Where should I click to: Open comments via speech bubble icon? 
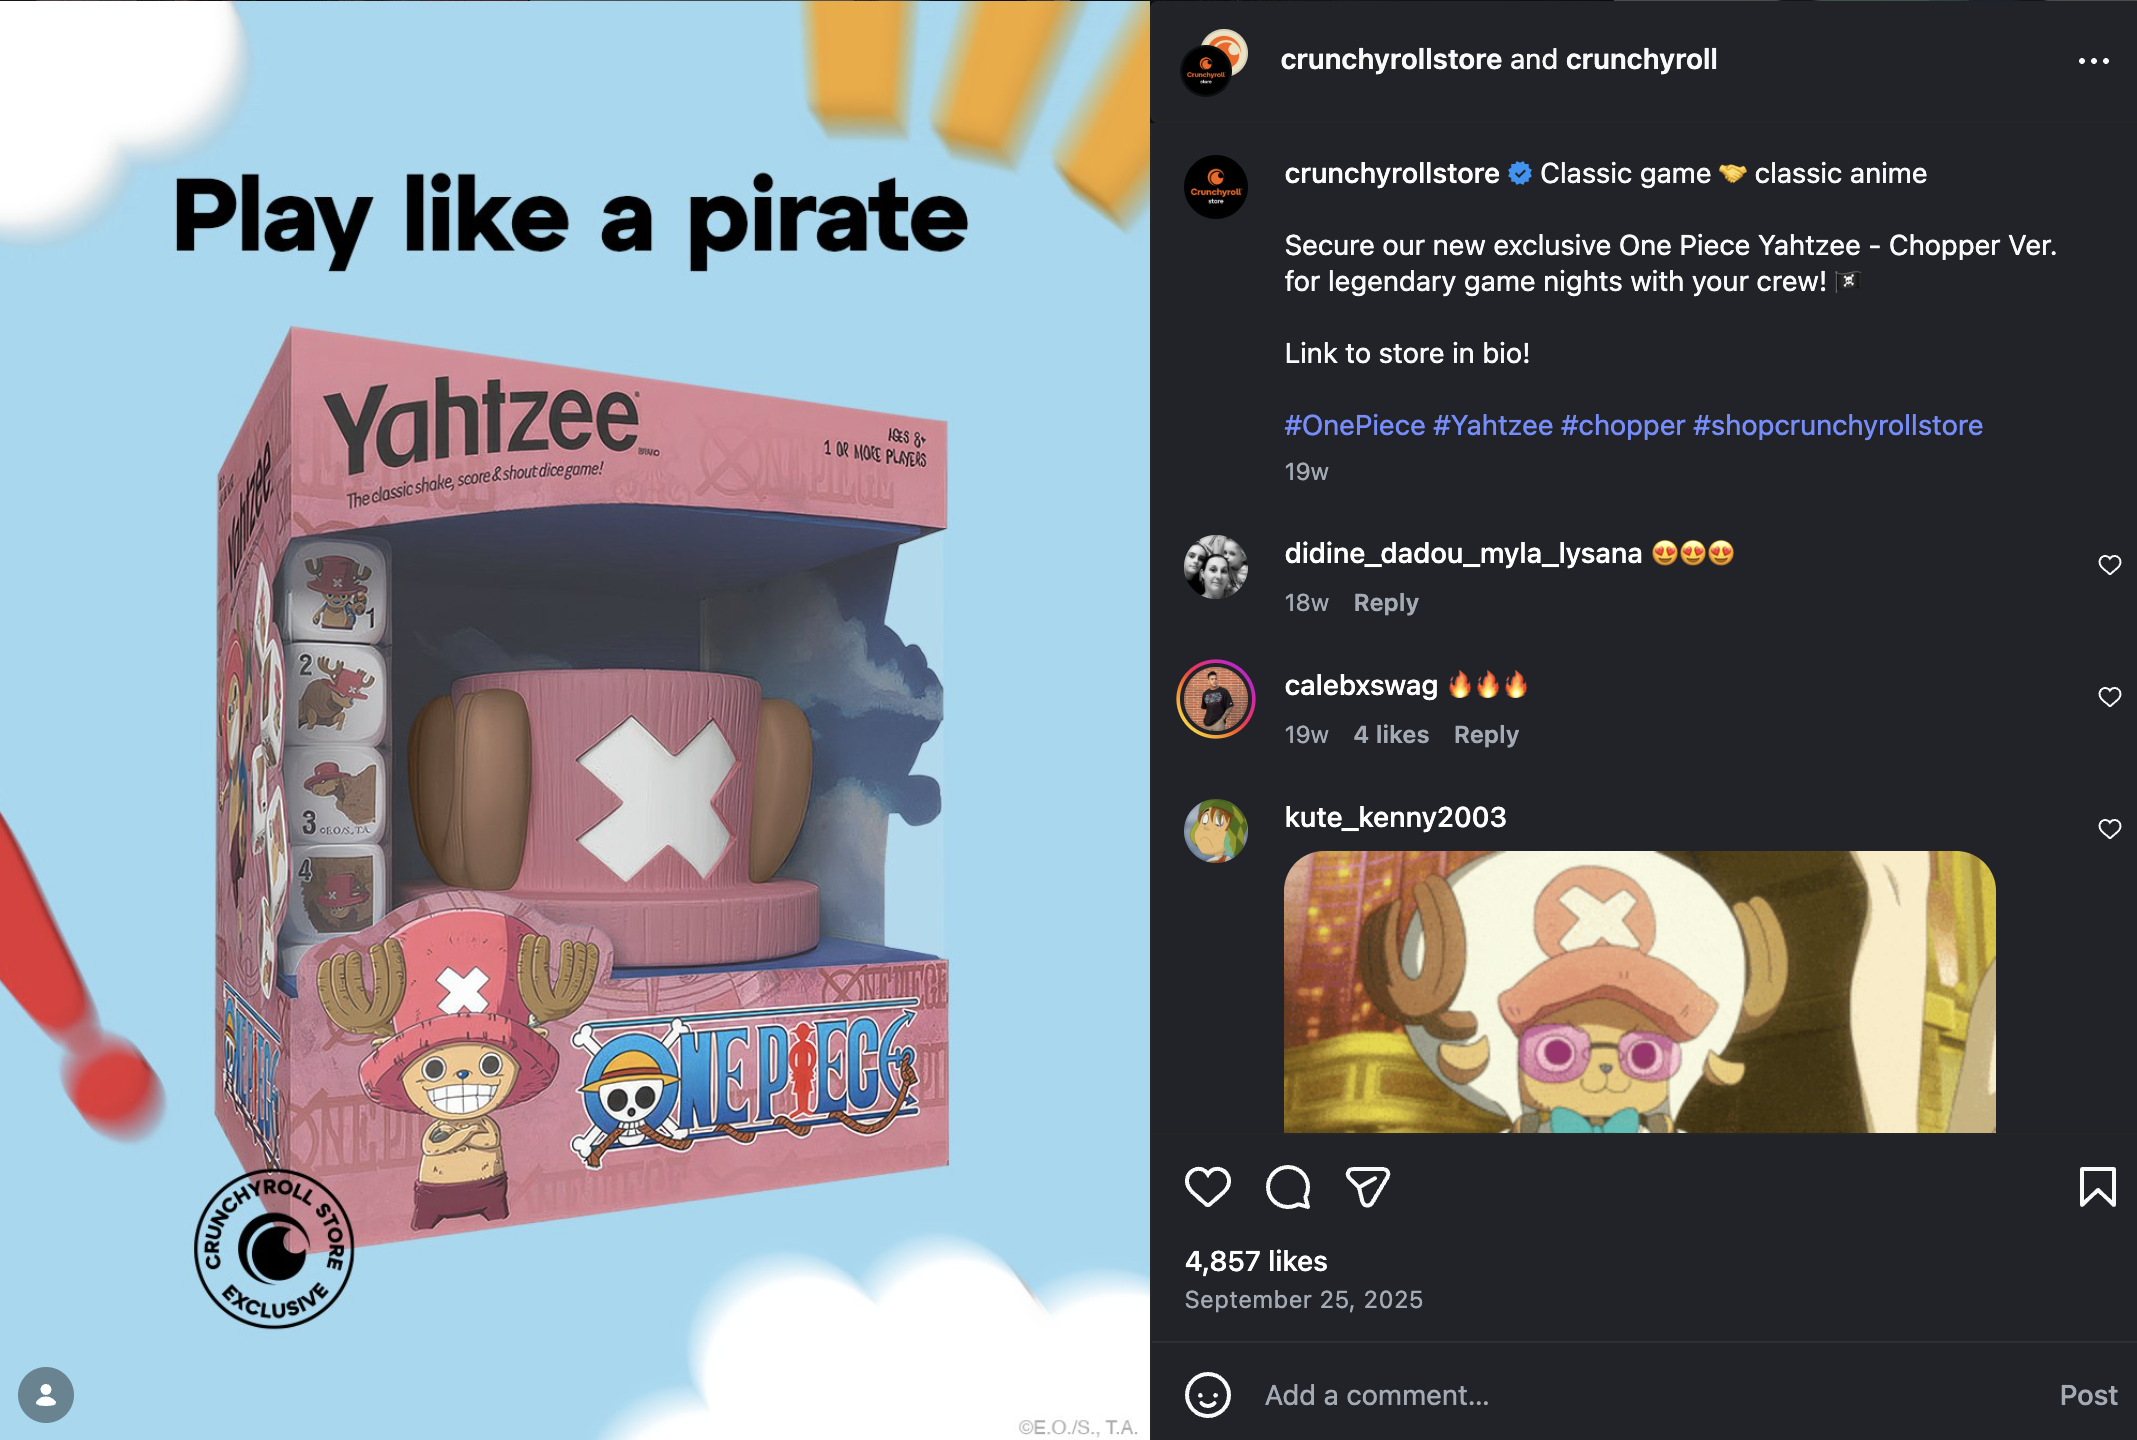pyautogui.click(x=1287, y=1187)
